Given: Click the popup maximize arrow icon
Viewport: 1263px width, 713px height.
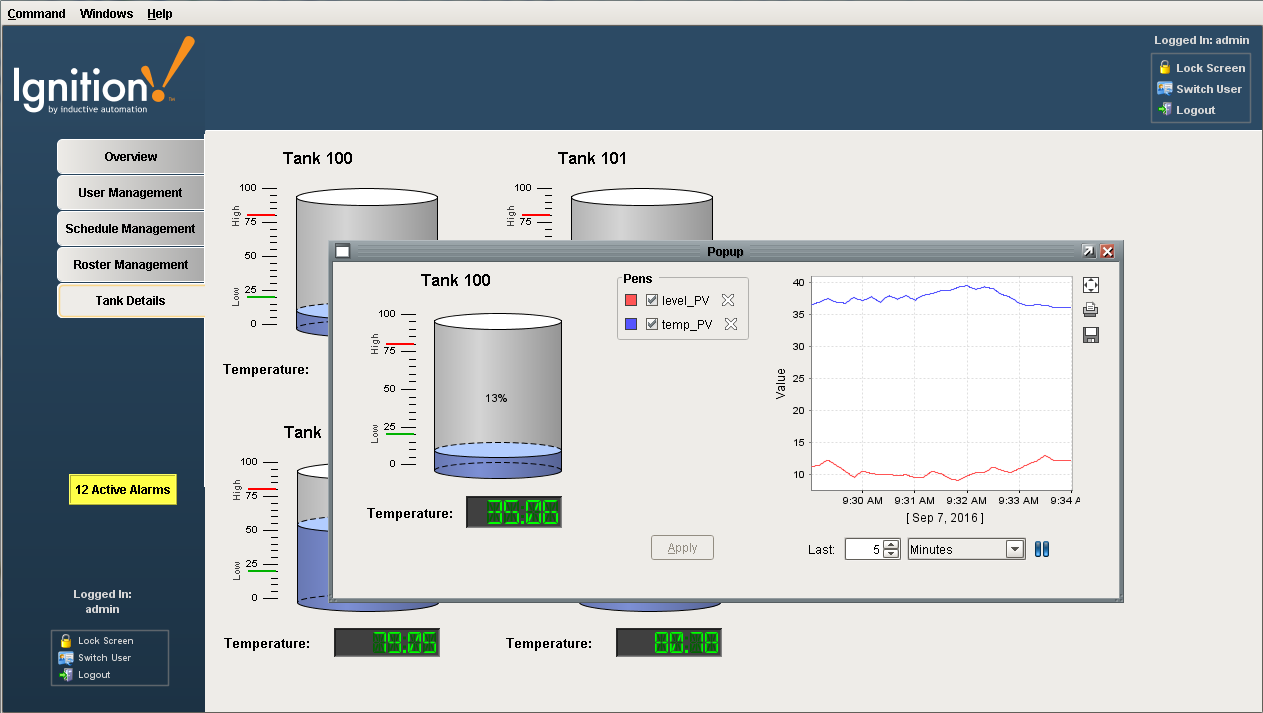Looking at the screenshot, I should point(1088,252).
